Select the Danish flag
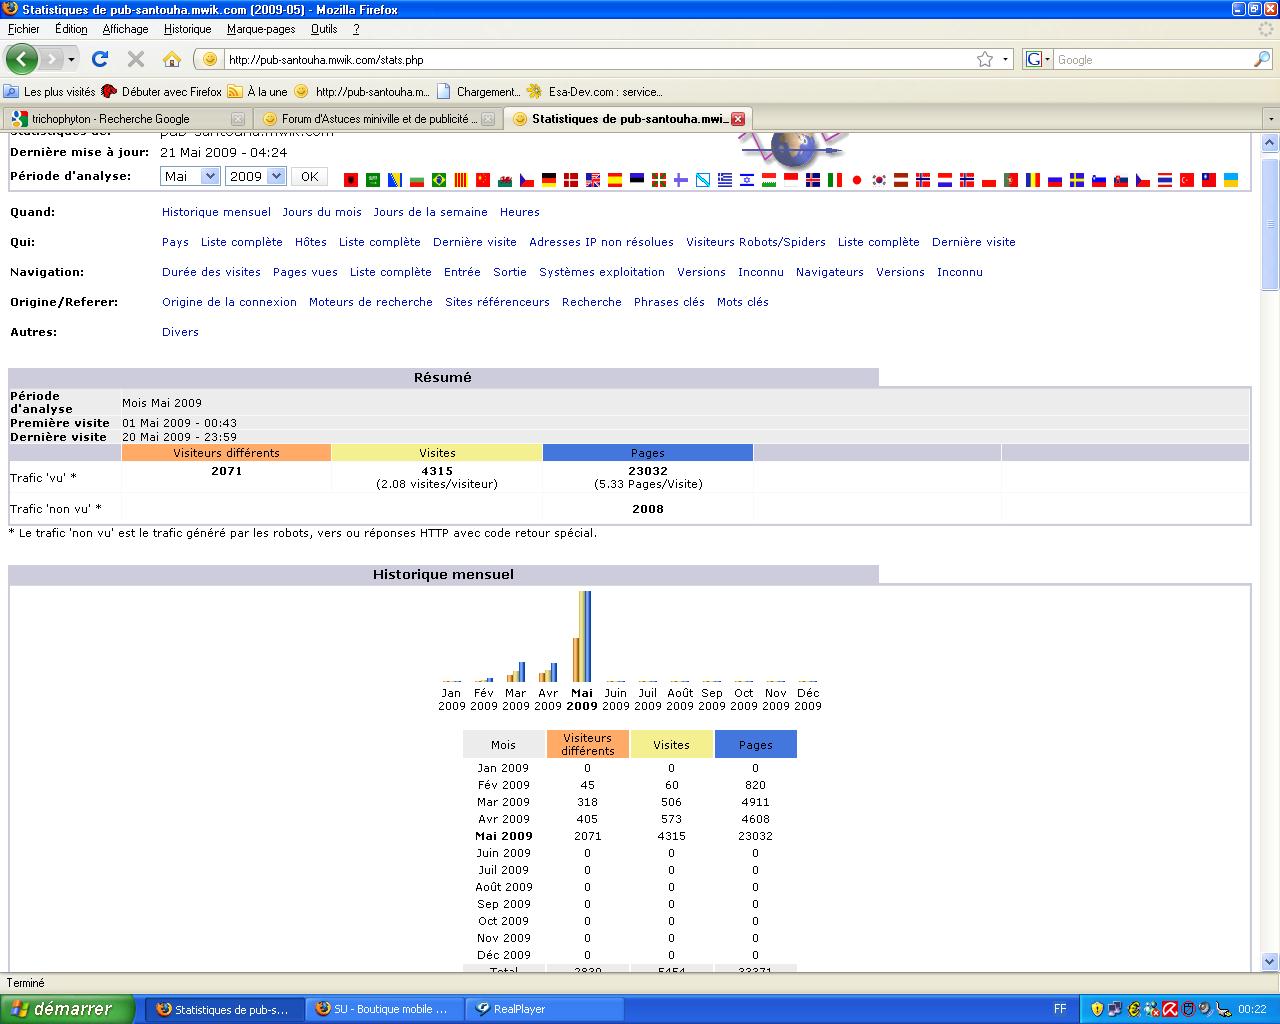This screenshot has width=1280, height=1024. pyautogui.click(x=571, y=180)
